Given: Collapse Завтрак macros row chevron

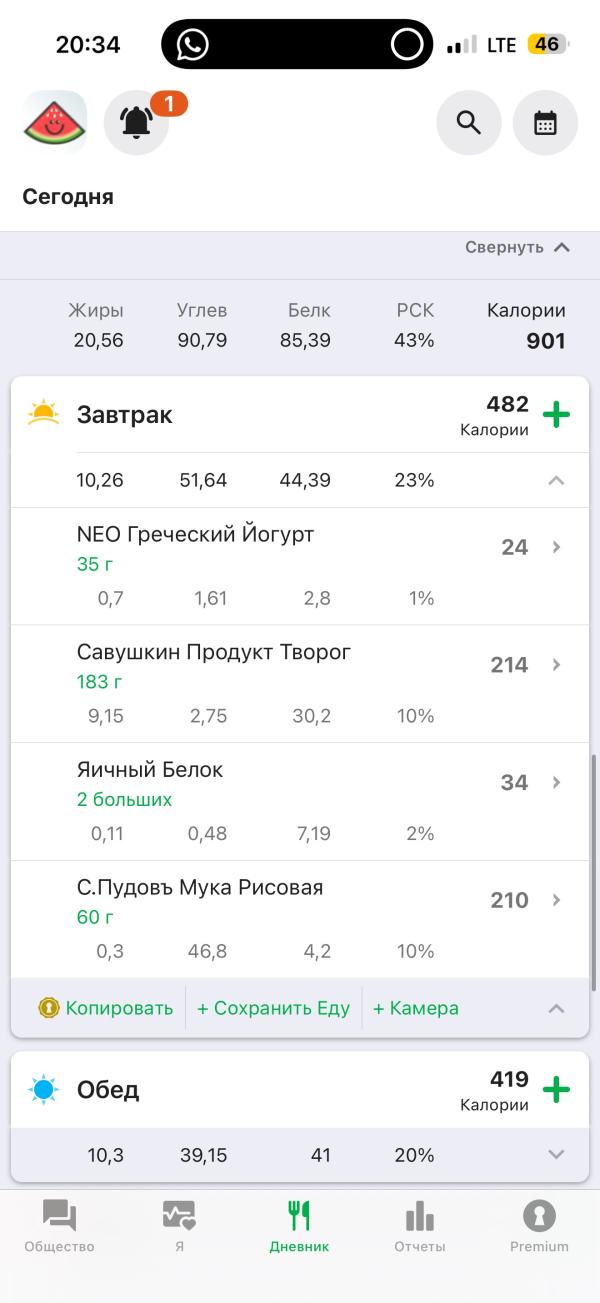Looking at the screenshot, I should [556, 481].
